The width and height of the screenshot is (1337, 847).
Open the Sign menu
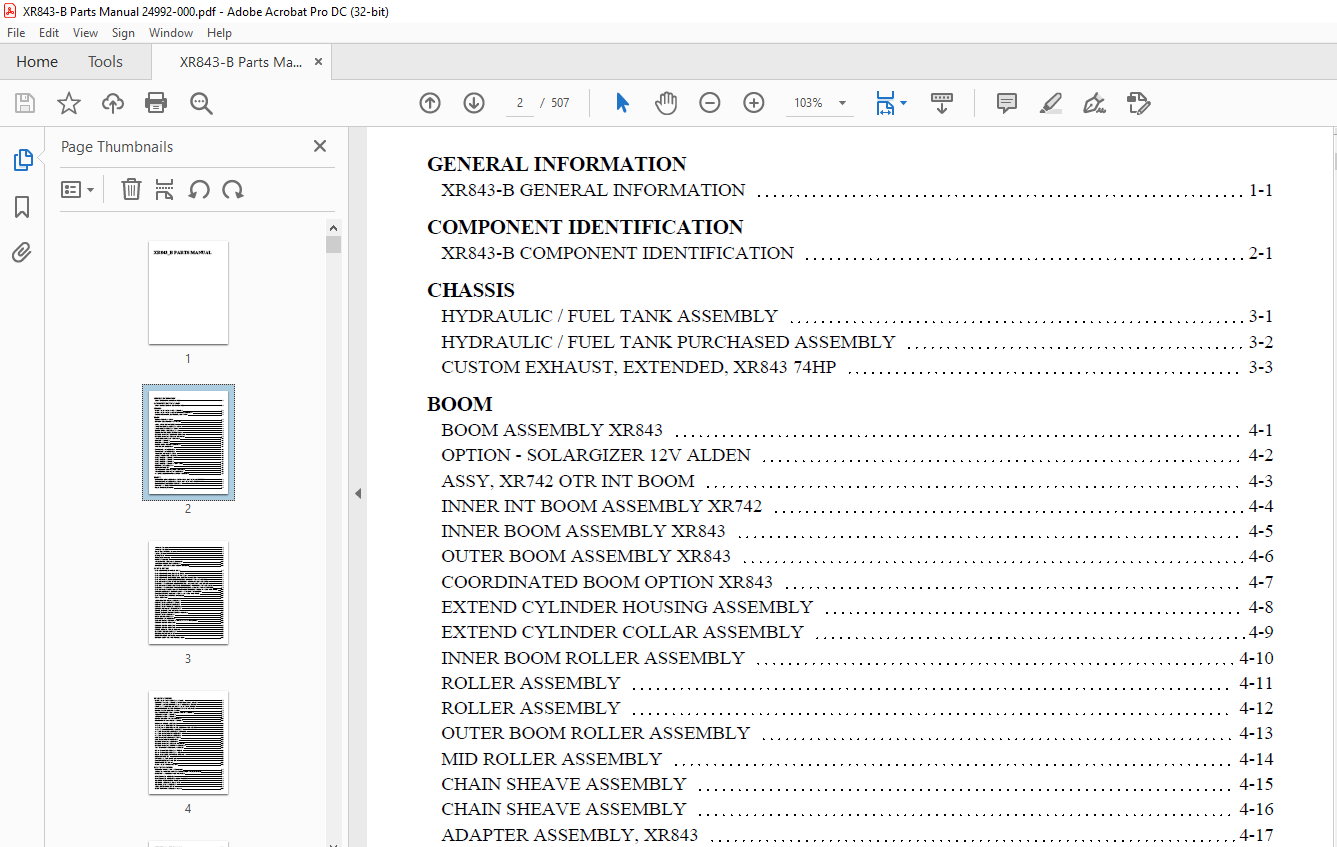pos(123,33)
